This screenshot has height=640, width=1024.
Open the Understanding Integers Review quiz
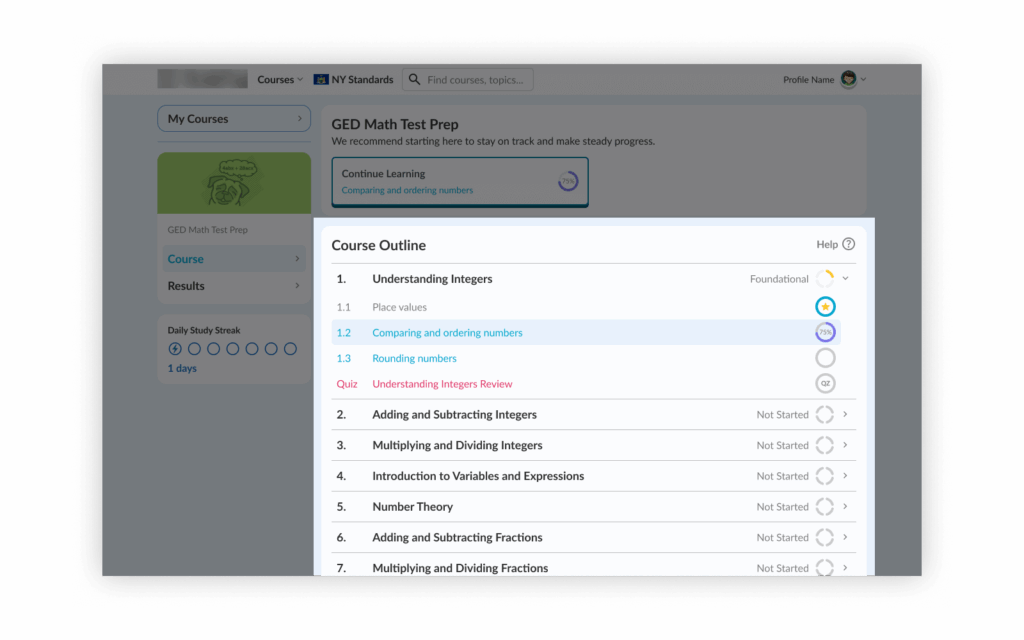pos(442,384)
